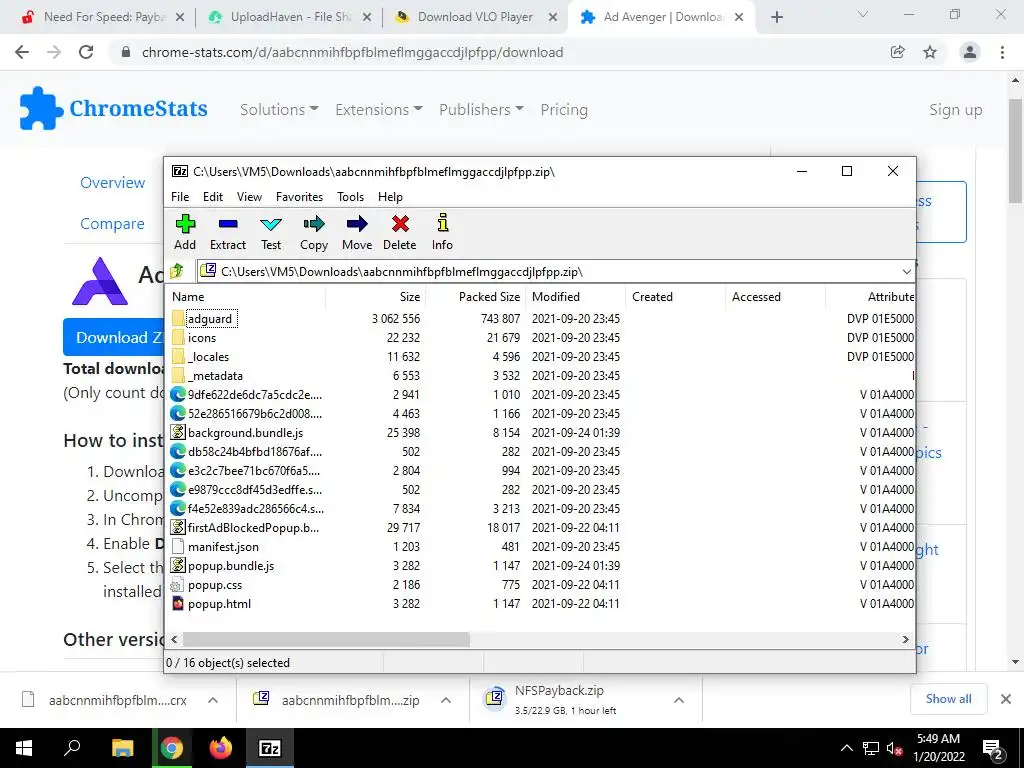This screenshot has height=768, width=1024.
Task: Expand the 7-Zip path dropdown
Action: tap(906, 271)
